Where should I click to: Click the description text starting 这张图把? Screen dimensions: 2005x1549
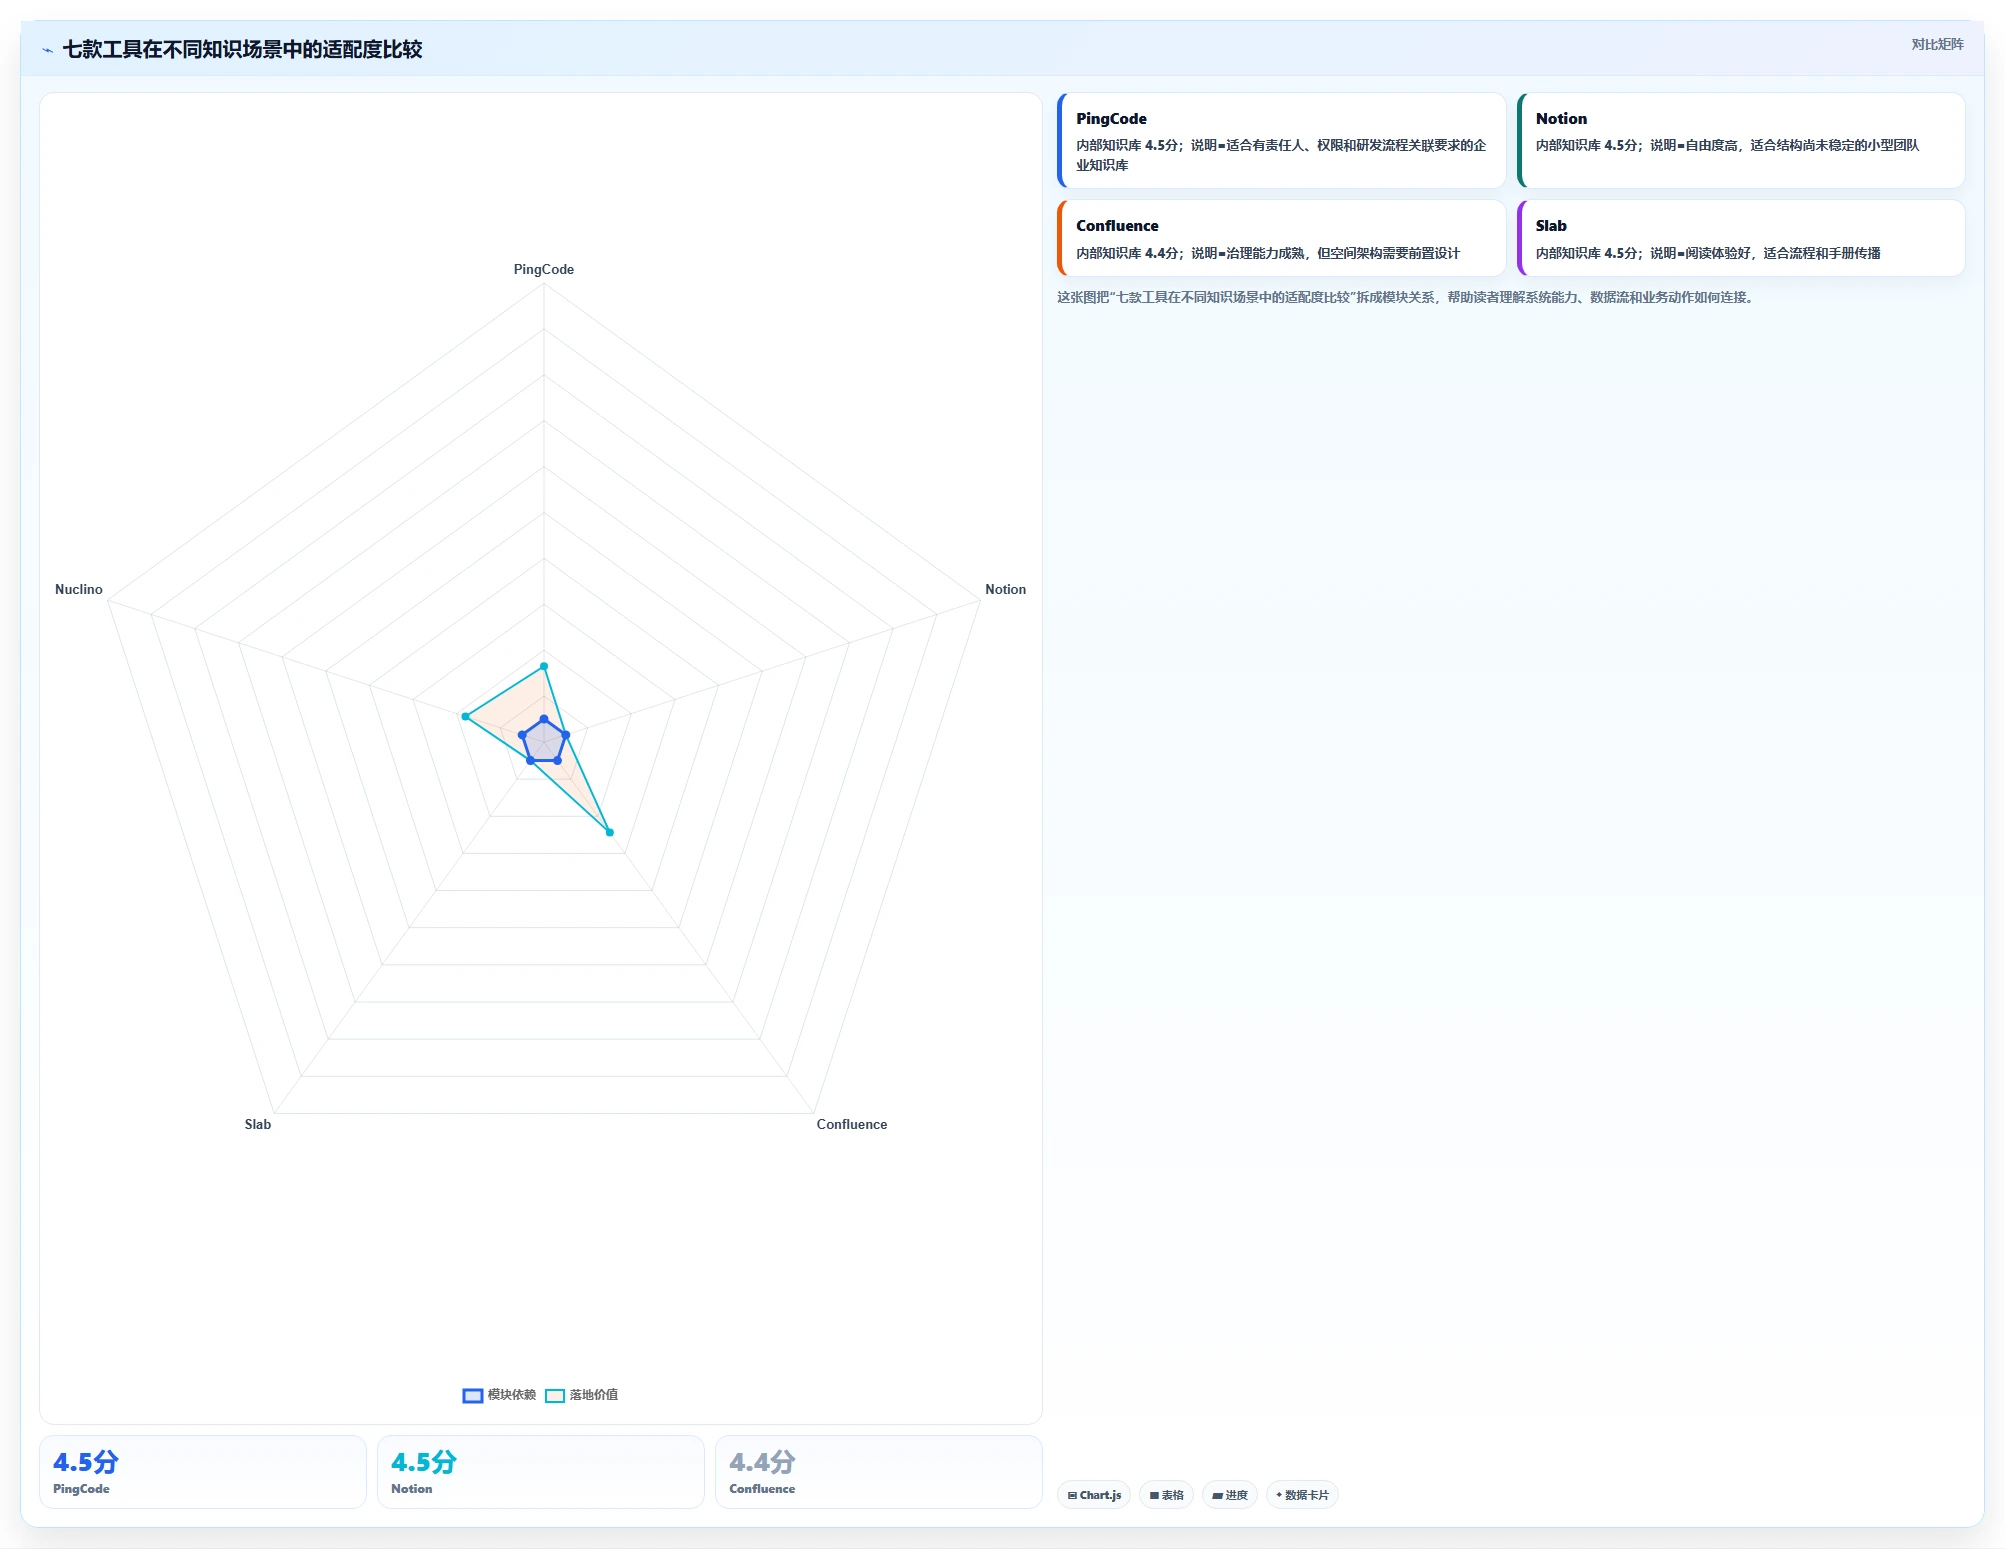[x=1405, y=297]
